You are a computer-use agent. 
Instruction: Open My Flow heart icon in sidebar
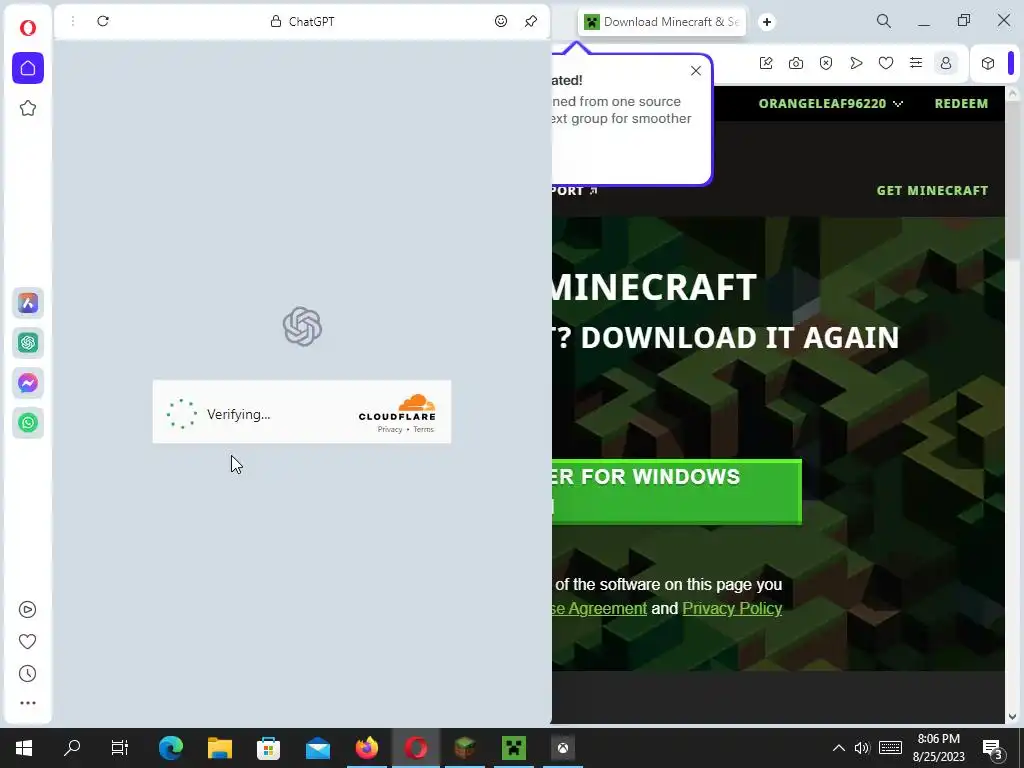tap(27, 641)
